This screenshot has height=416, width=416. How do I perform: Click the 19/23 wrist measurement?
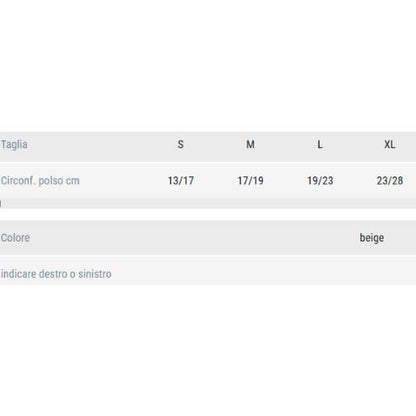pos(320,181)
